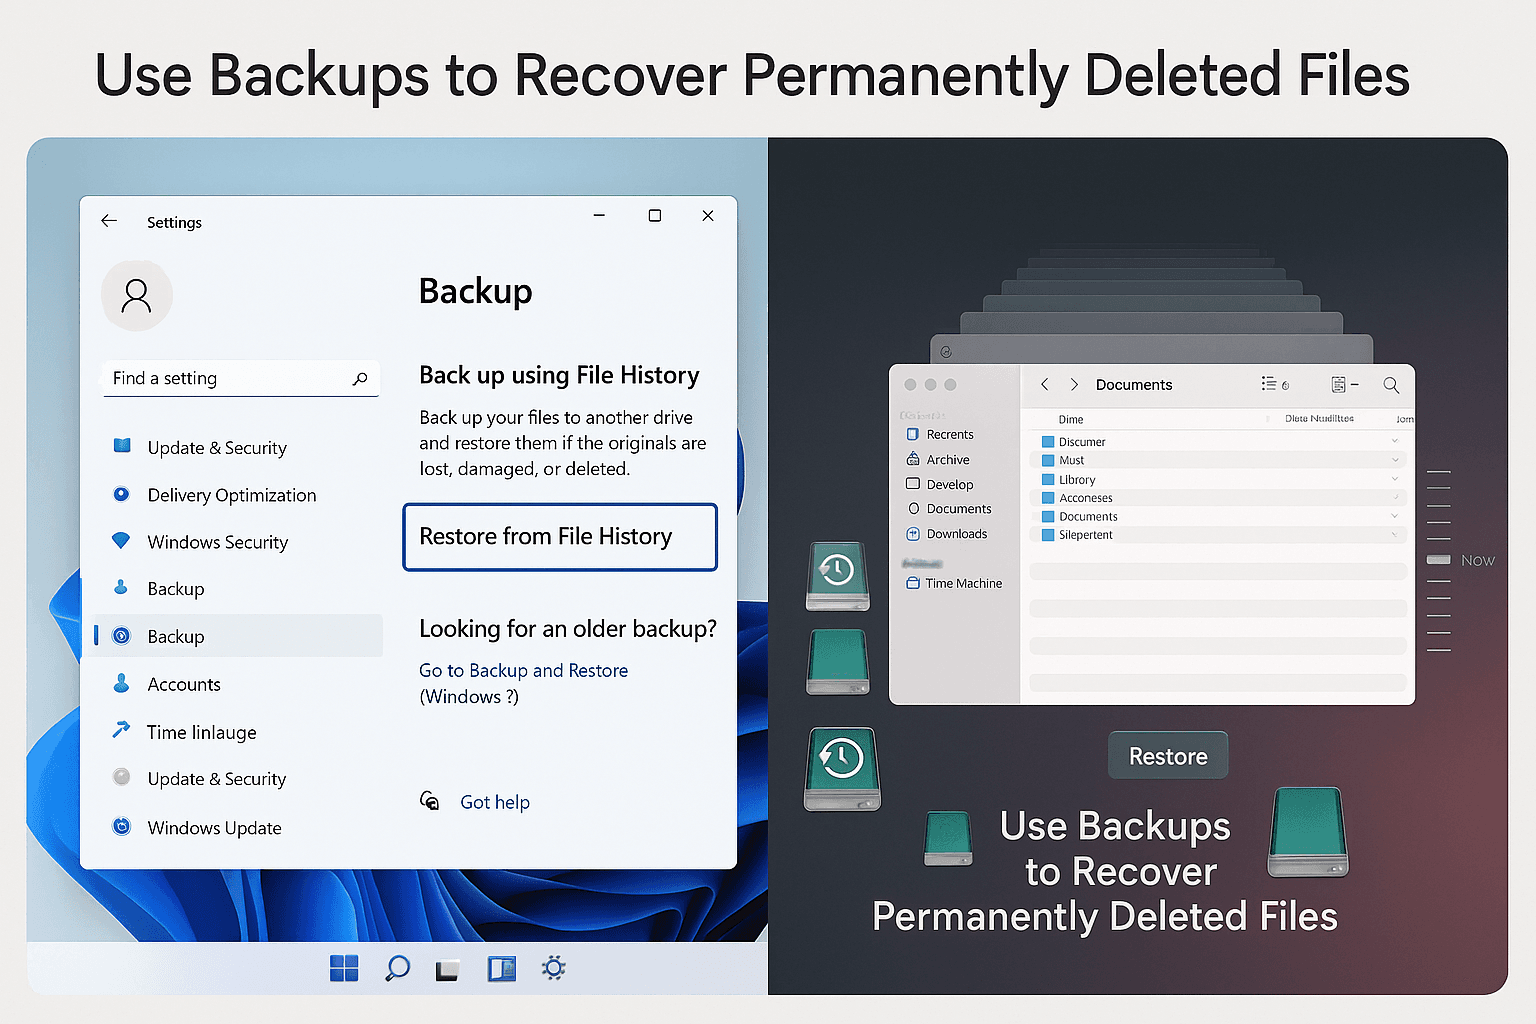Image resolution: width=1536 pixels, height=1024 pixels.
Task: Expand the Must row chevron
Action: click(x=1395, y=460)
